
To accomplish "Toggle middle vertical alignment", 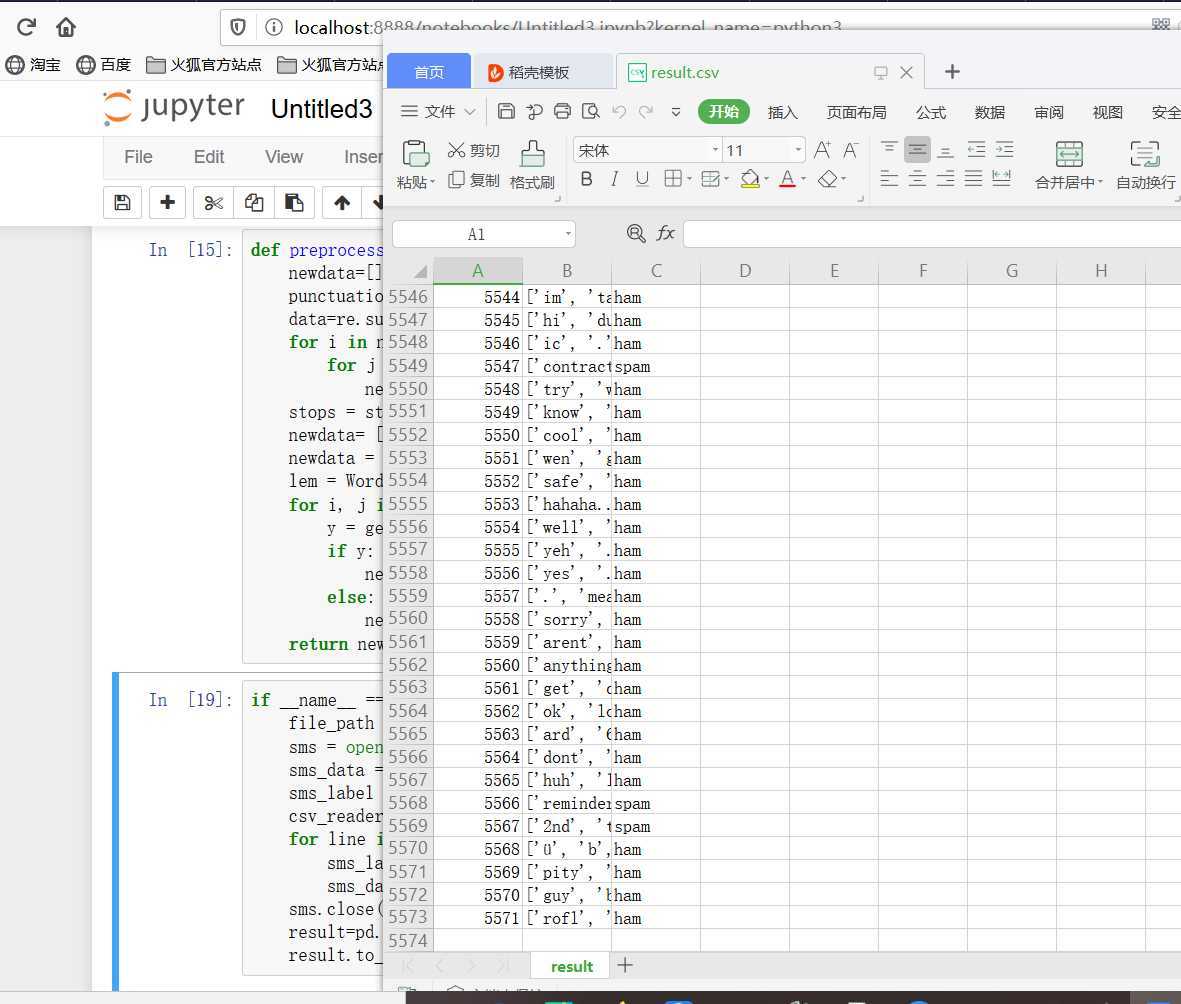I will click(917, 149).
